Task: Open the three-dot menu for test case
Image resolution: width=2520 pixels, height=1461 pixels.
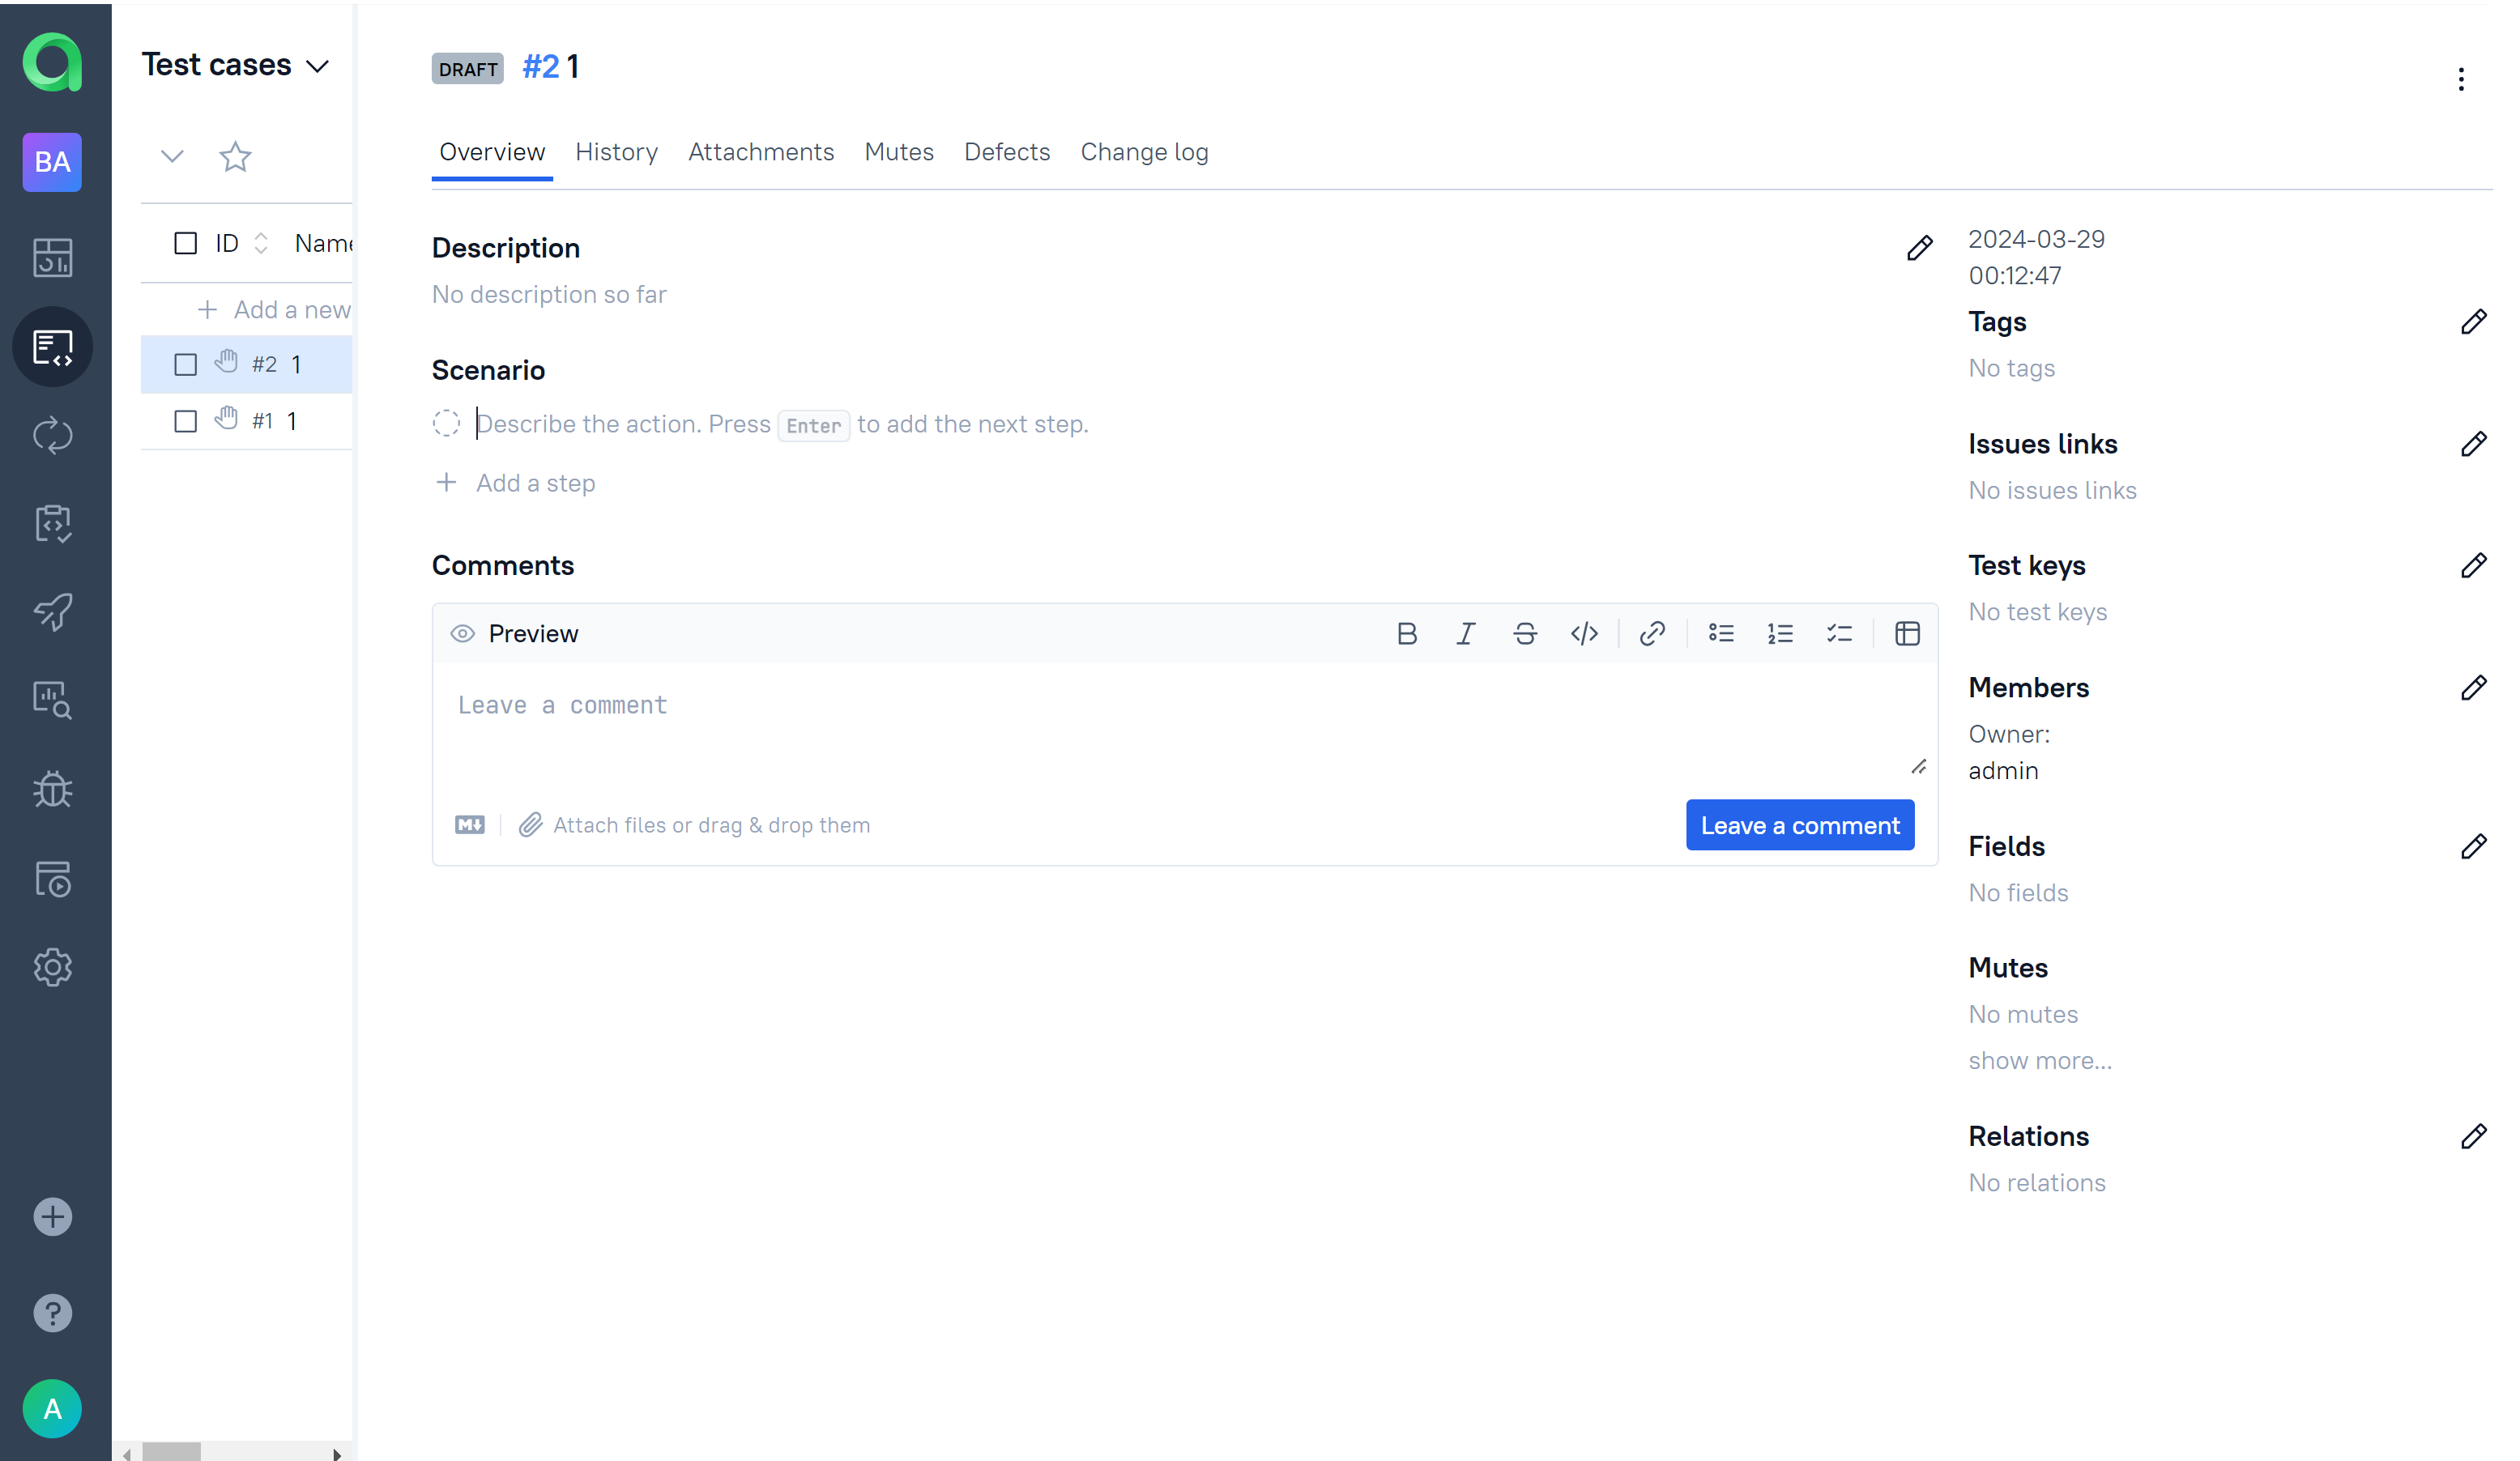Action: tap(2460, 79)
